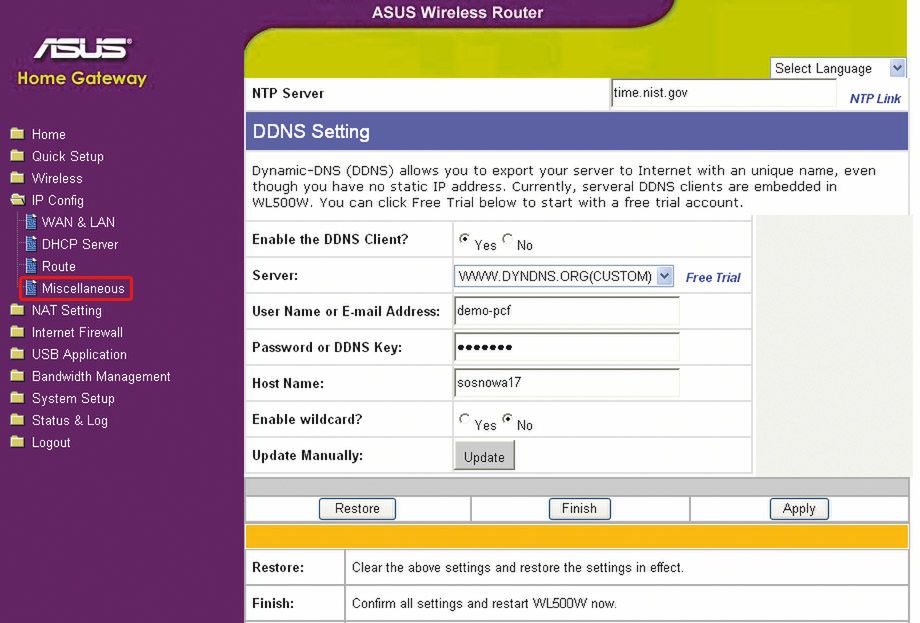Open the Select Language dropdown
Viewport: 920px width, 623px height.
838,68
